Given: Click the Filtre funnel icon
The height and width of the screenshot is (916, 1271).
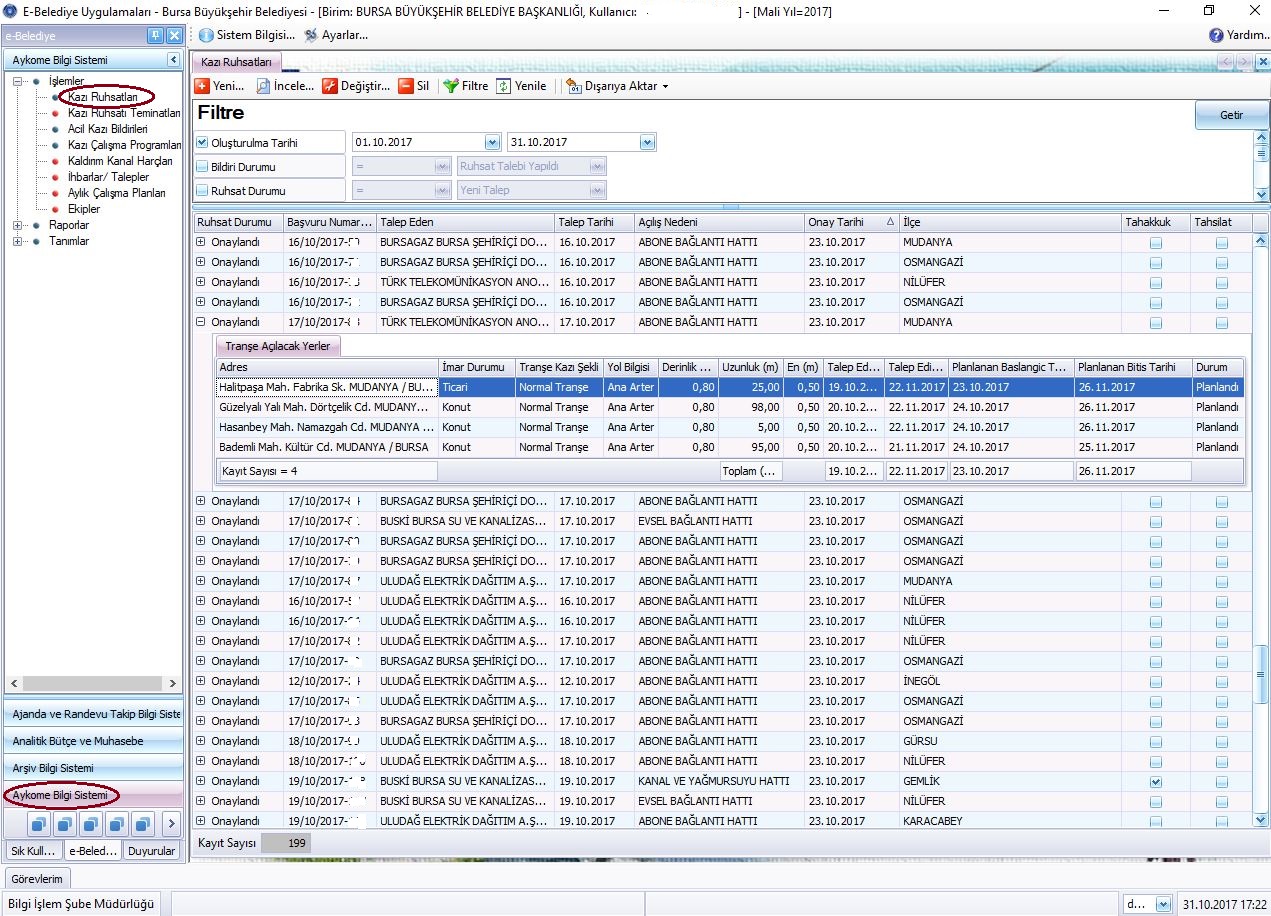Looking at the screenshot, I should pos(451,86).
